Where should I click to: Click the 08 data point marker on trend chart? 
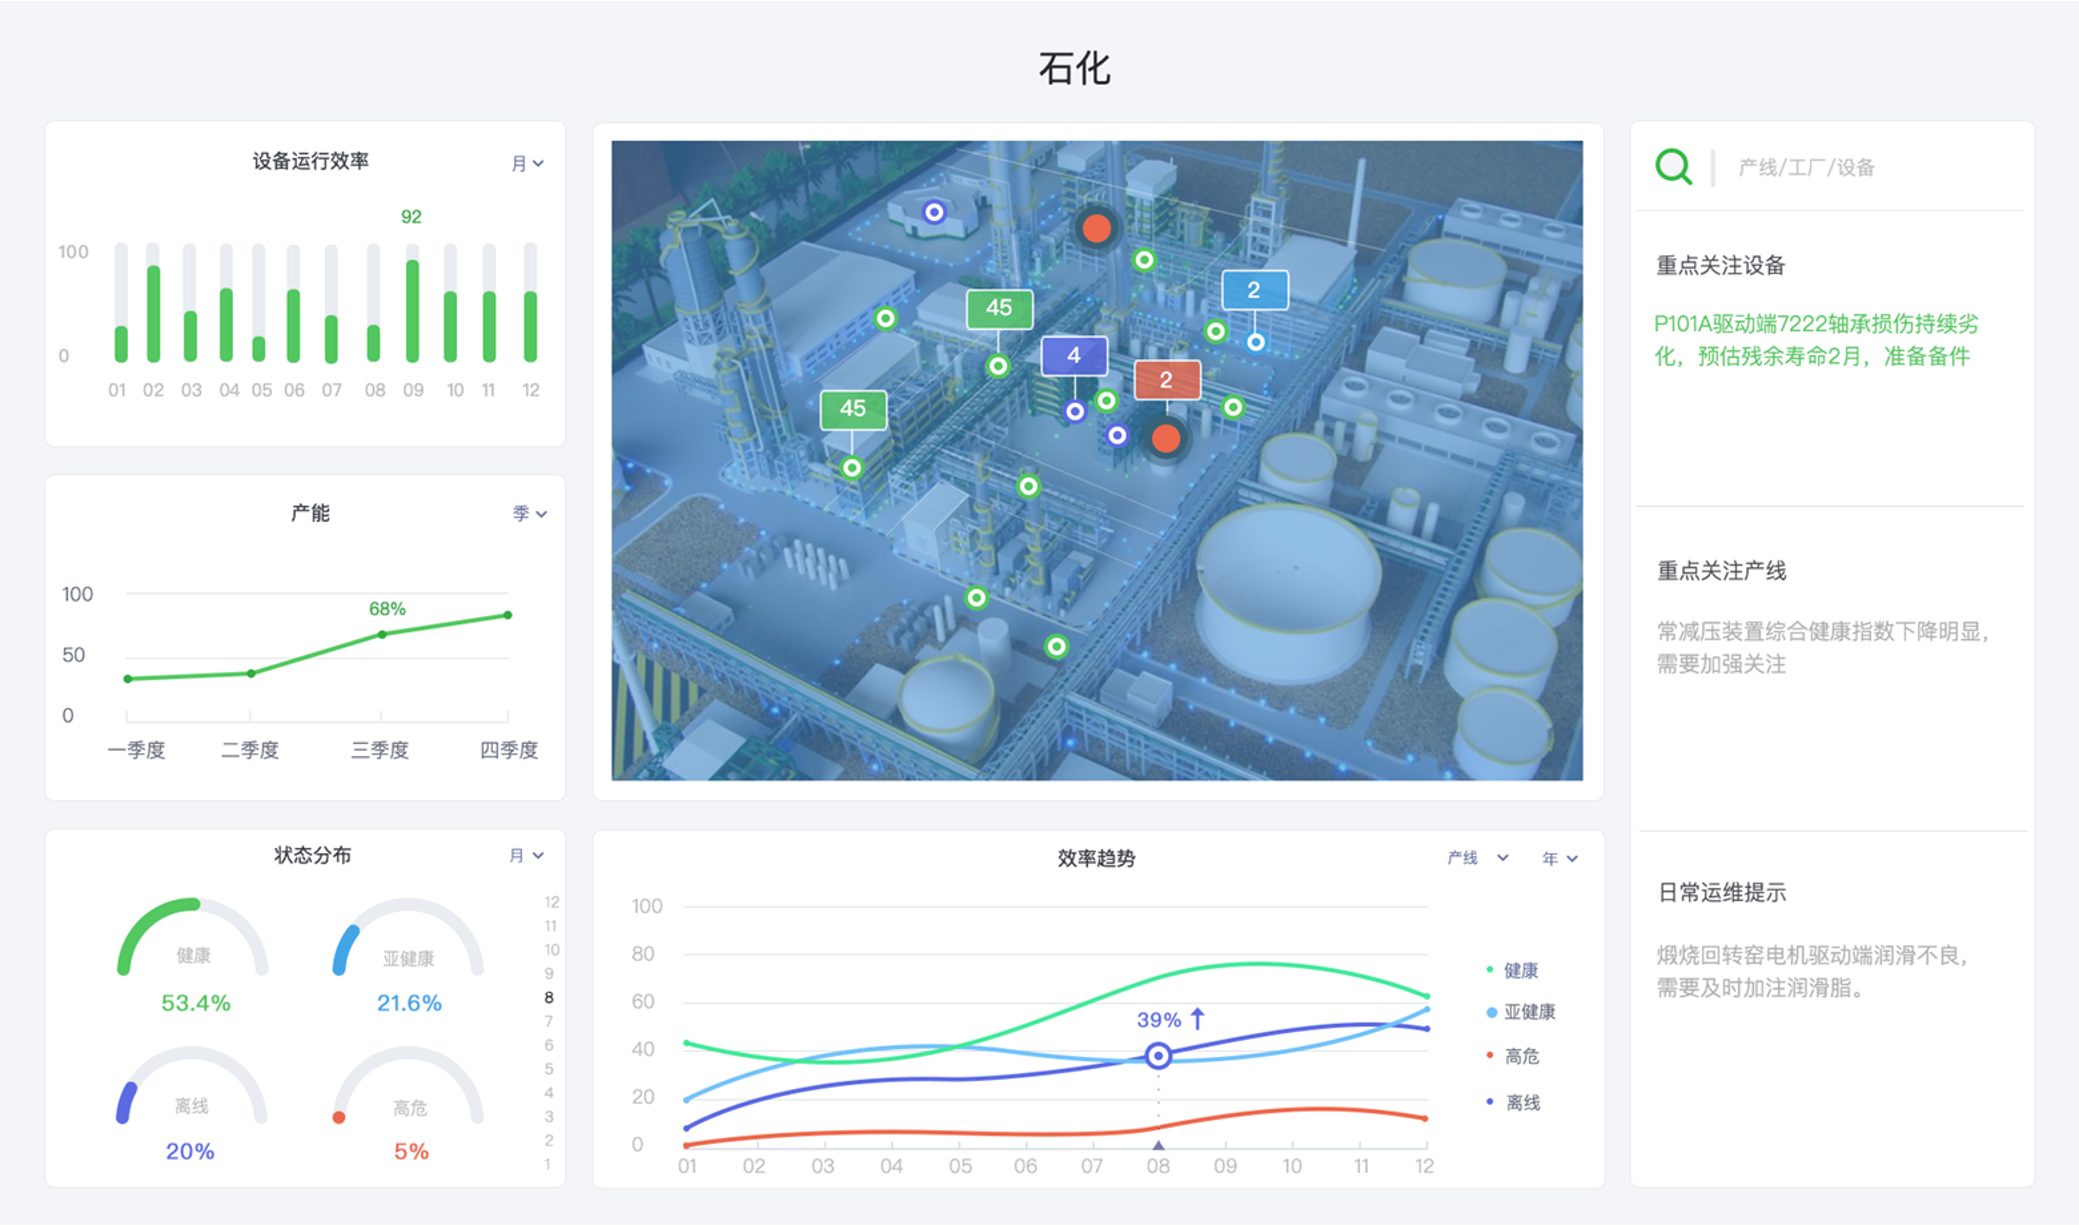coord(1158,1055)
